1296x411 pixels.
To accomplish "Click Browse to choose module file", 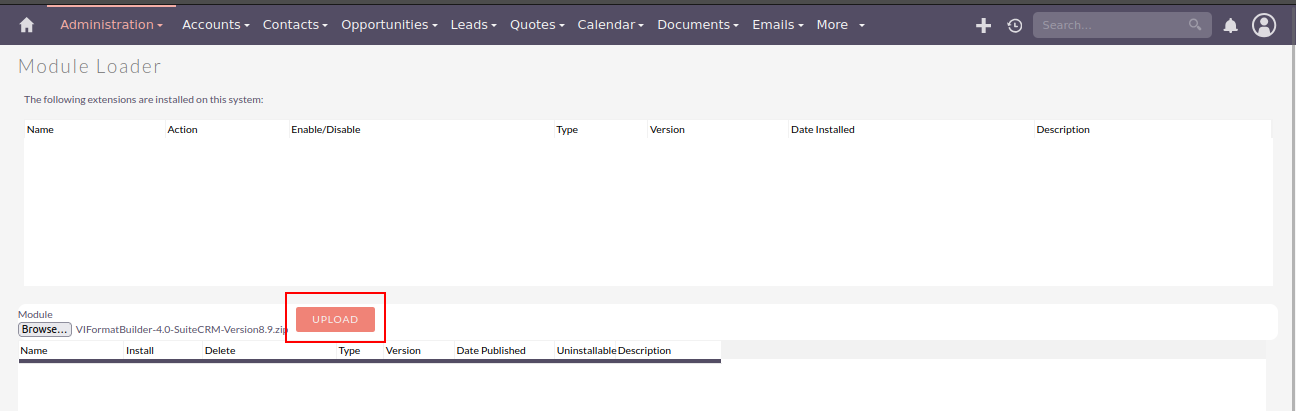I will (x=45, y=329).
